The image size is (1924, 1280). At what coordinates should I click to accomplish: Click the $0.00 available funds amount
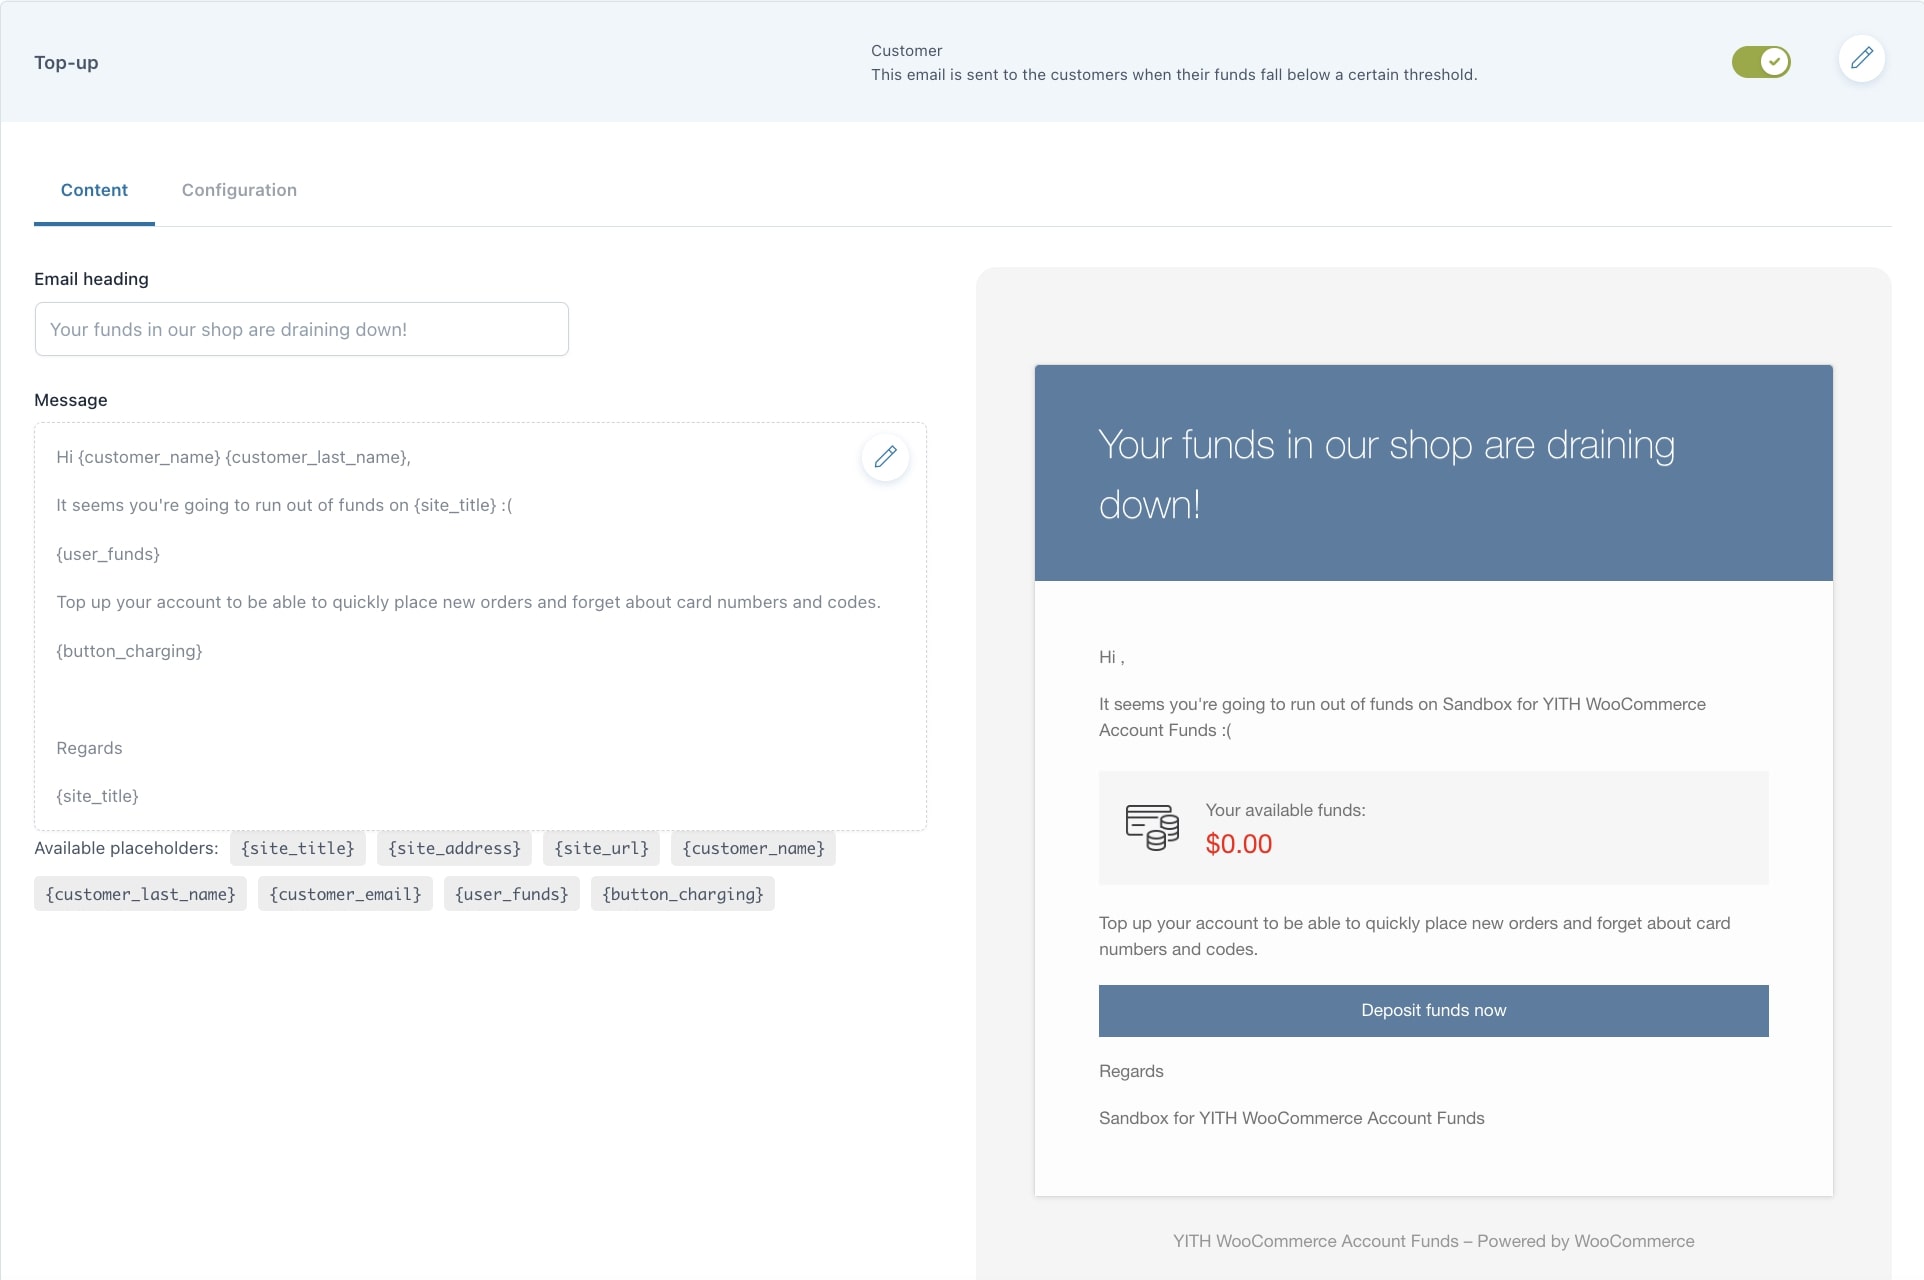click(1238, 844)
